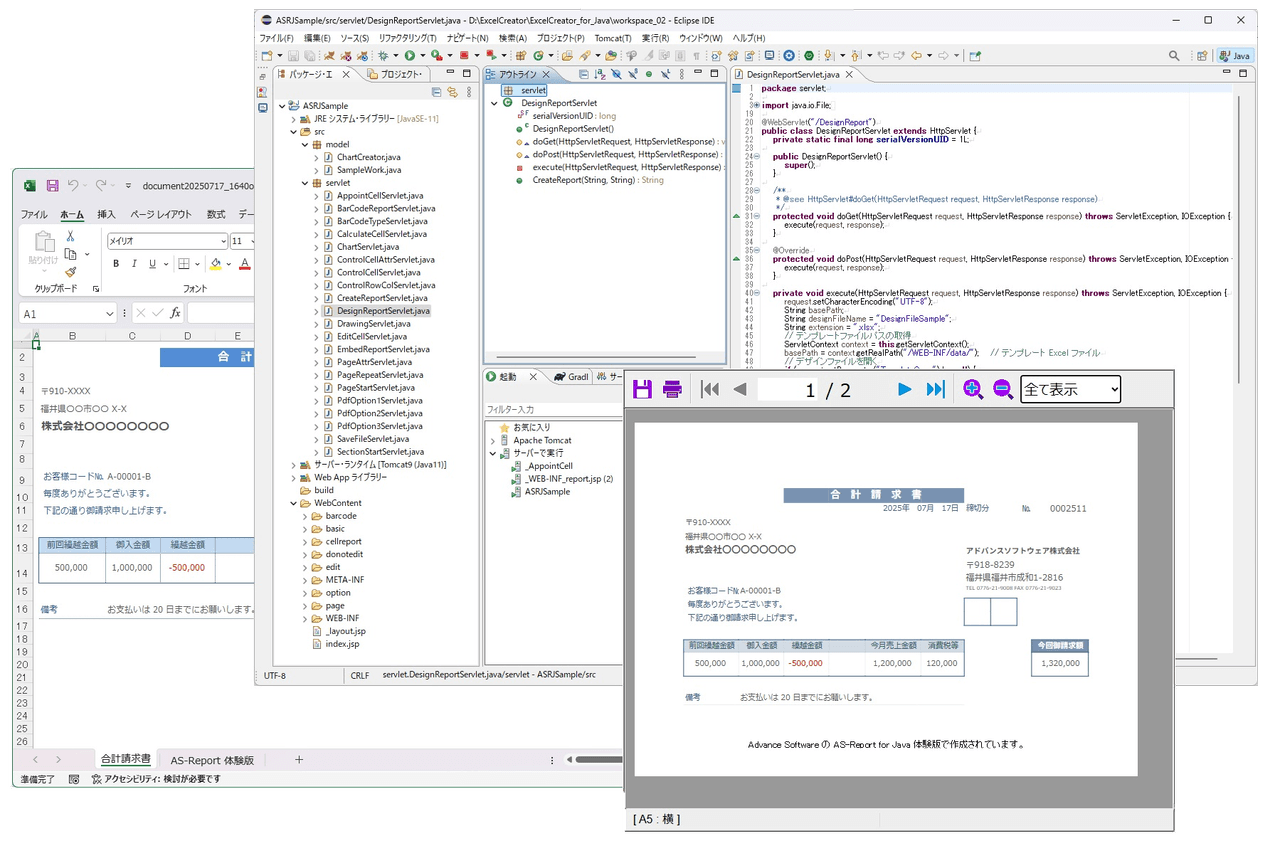The image size is (1280, 841).
Task: Select the execute method in the Outline
Action: pos(626,168)
